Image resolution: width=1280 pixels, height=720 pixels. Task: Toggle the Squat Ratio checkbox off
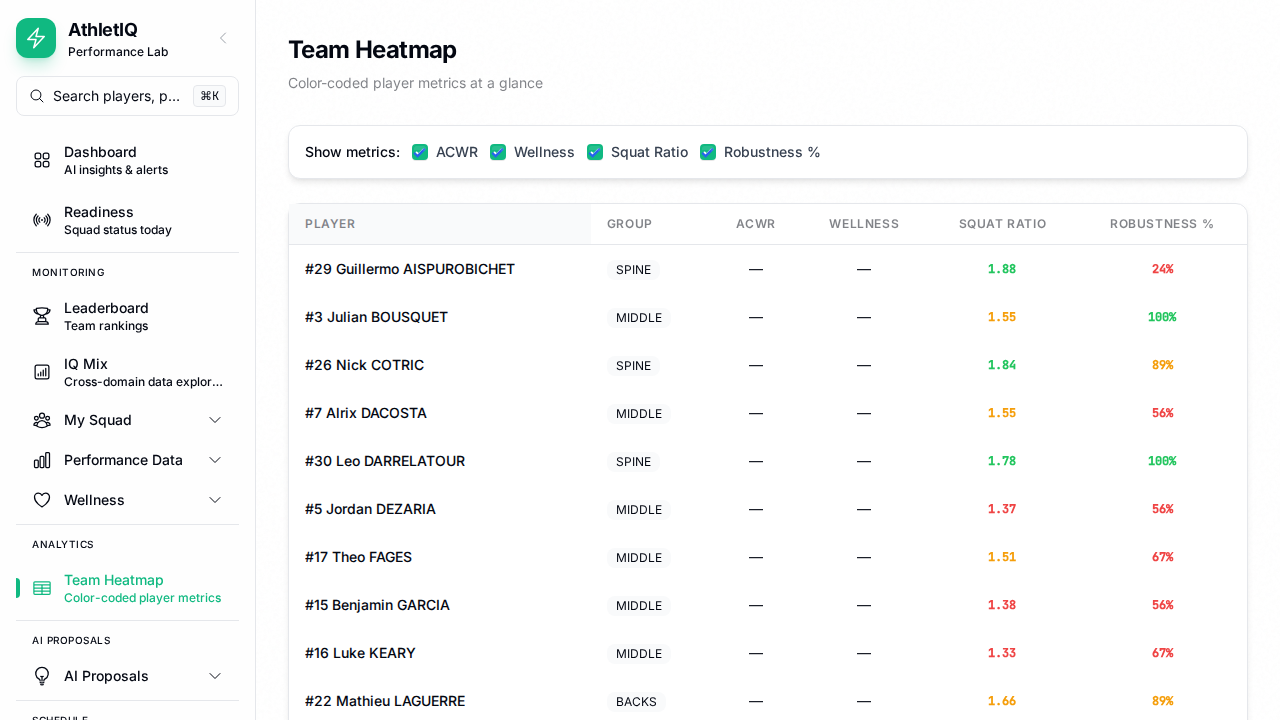coord(595,152)
